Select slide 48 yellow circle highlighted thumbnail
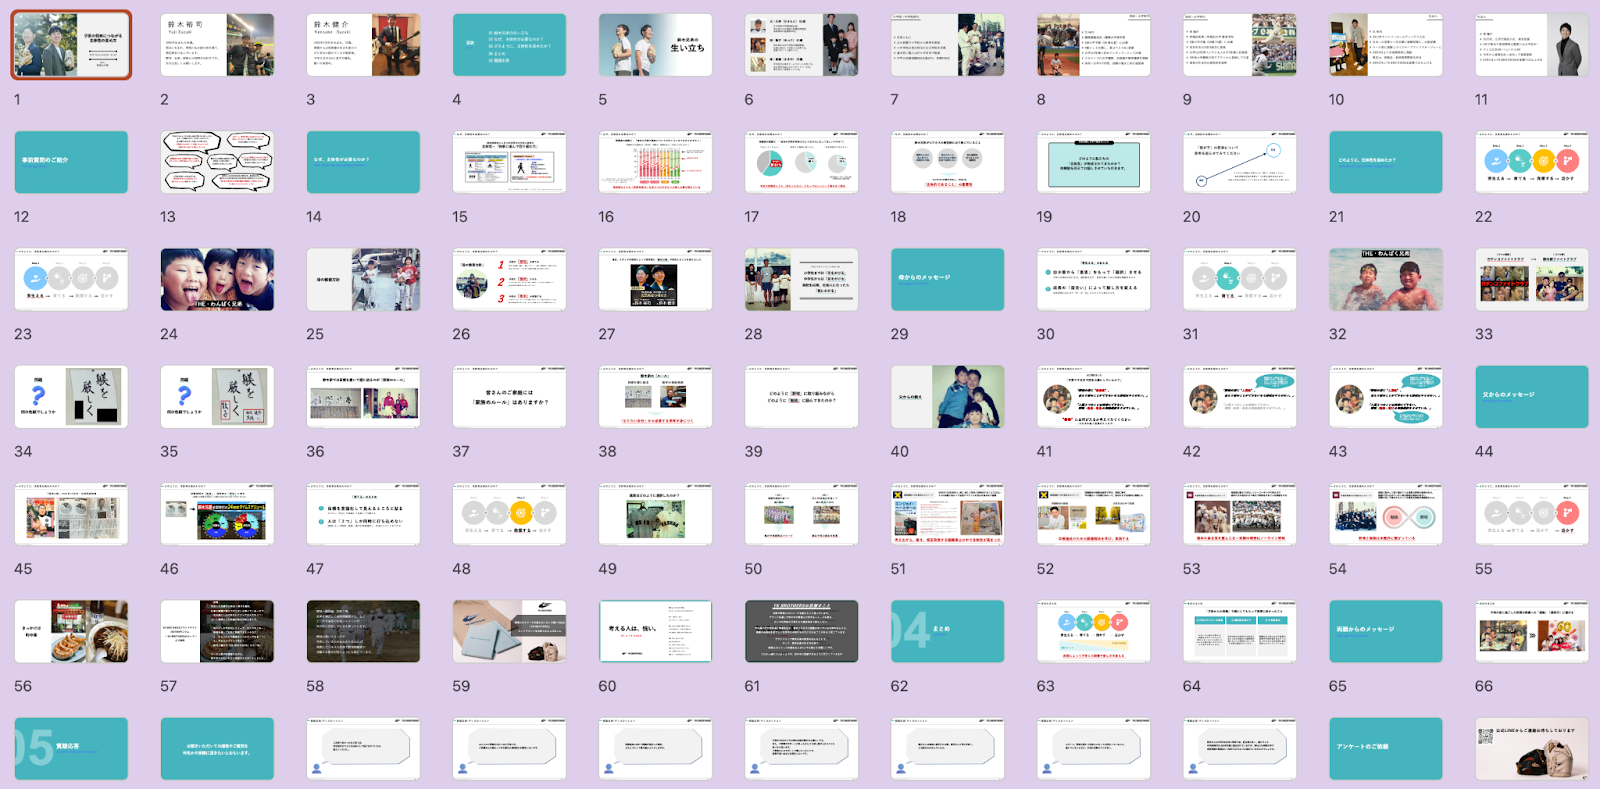The width and height of the screenshot is (1600, 789). [x=509, y=514]
